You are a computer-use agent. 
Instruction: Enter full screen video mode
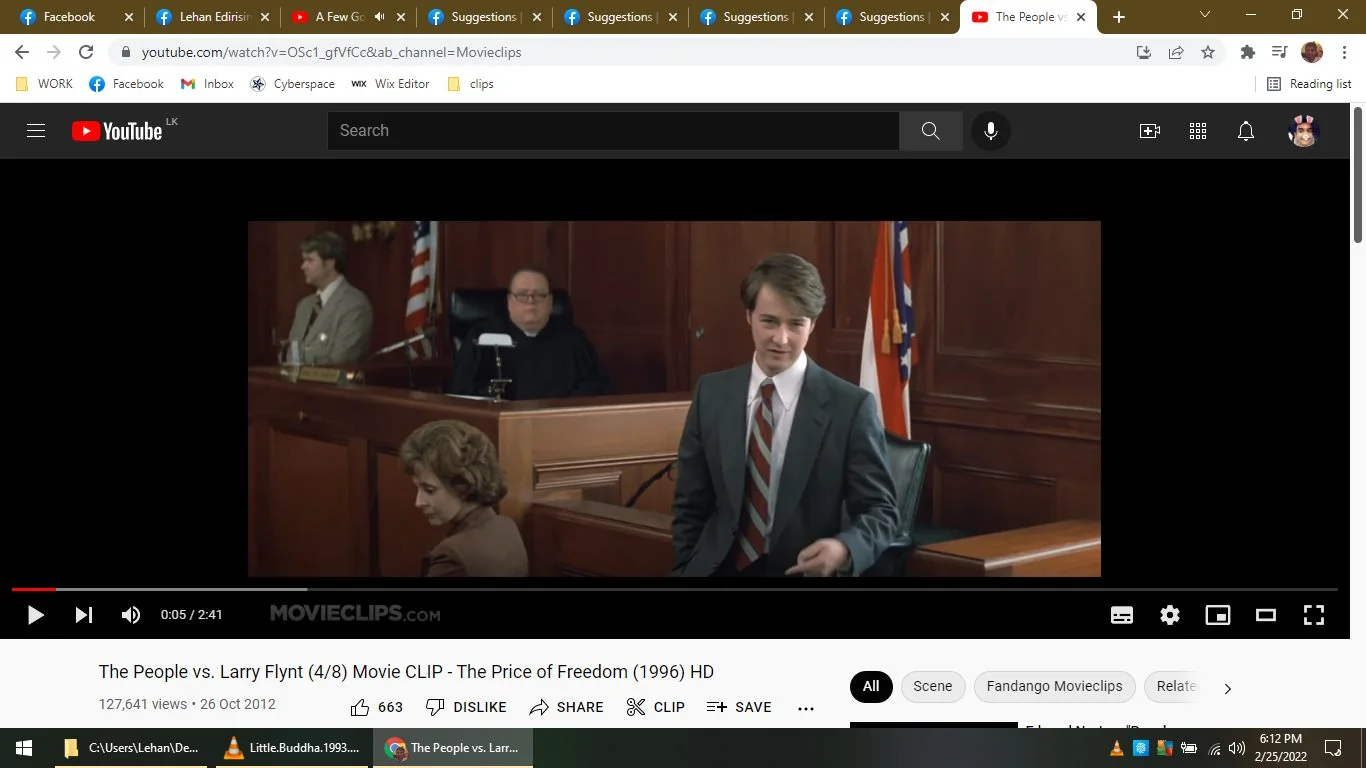(1314, 615)
